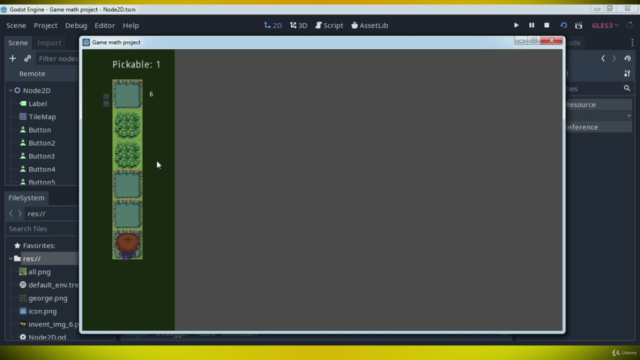Maximize the Godot Engine main window
640x360 pixels.
coord(609,9)
